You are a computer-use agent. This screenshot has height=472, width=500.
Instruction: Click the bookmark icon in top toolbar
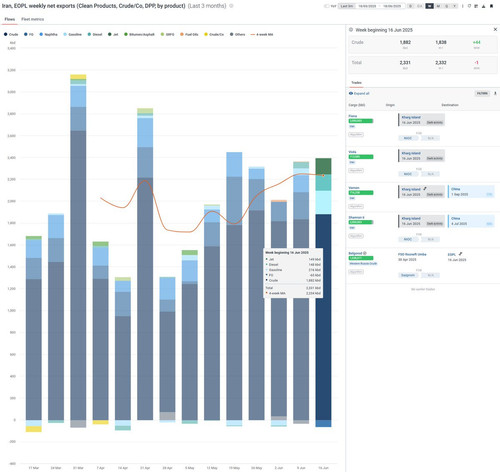tap(491, 6)
